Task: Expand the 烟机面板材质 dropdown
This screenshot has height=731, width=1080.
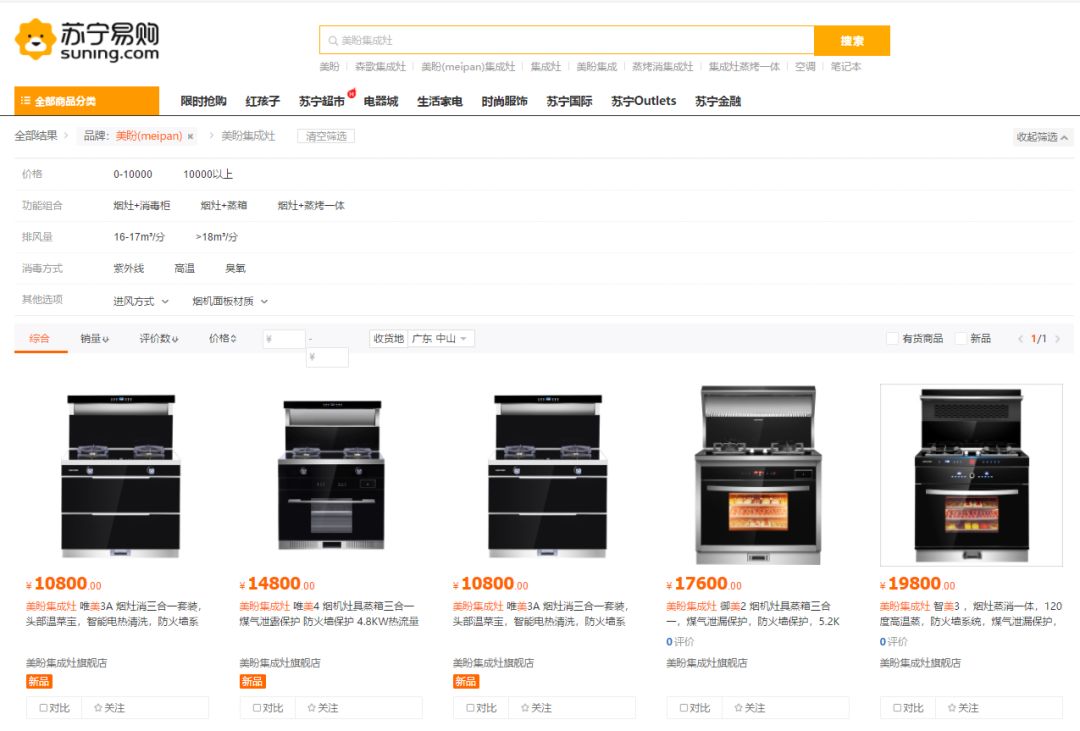Action: [230, 301]
